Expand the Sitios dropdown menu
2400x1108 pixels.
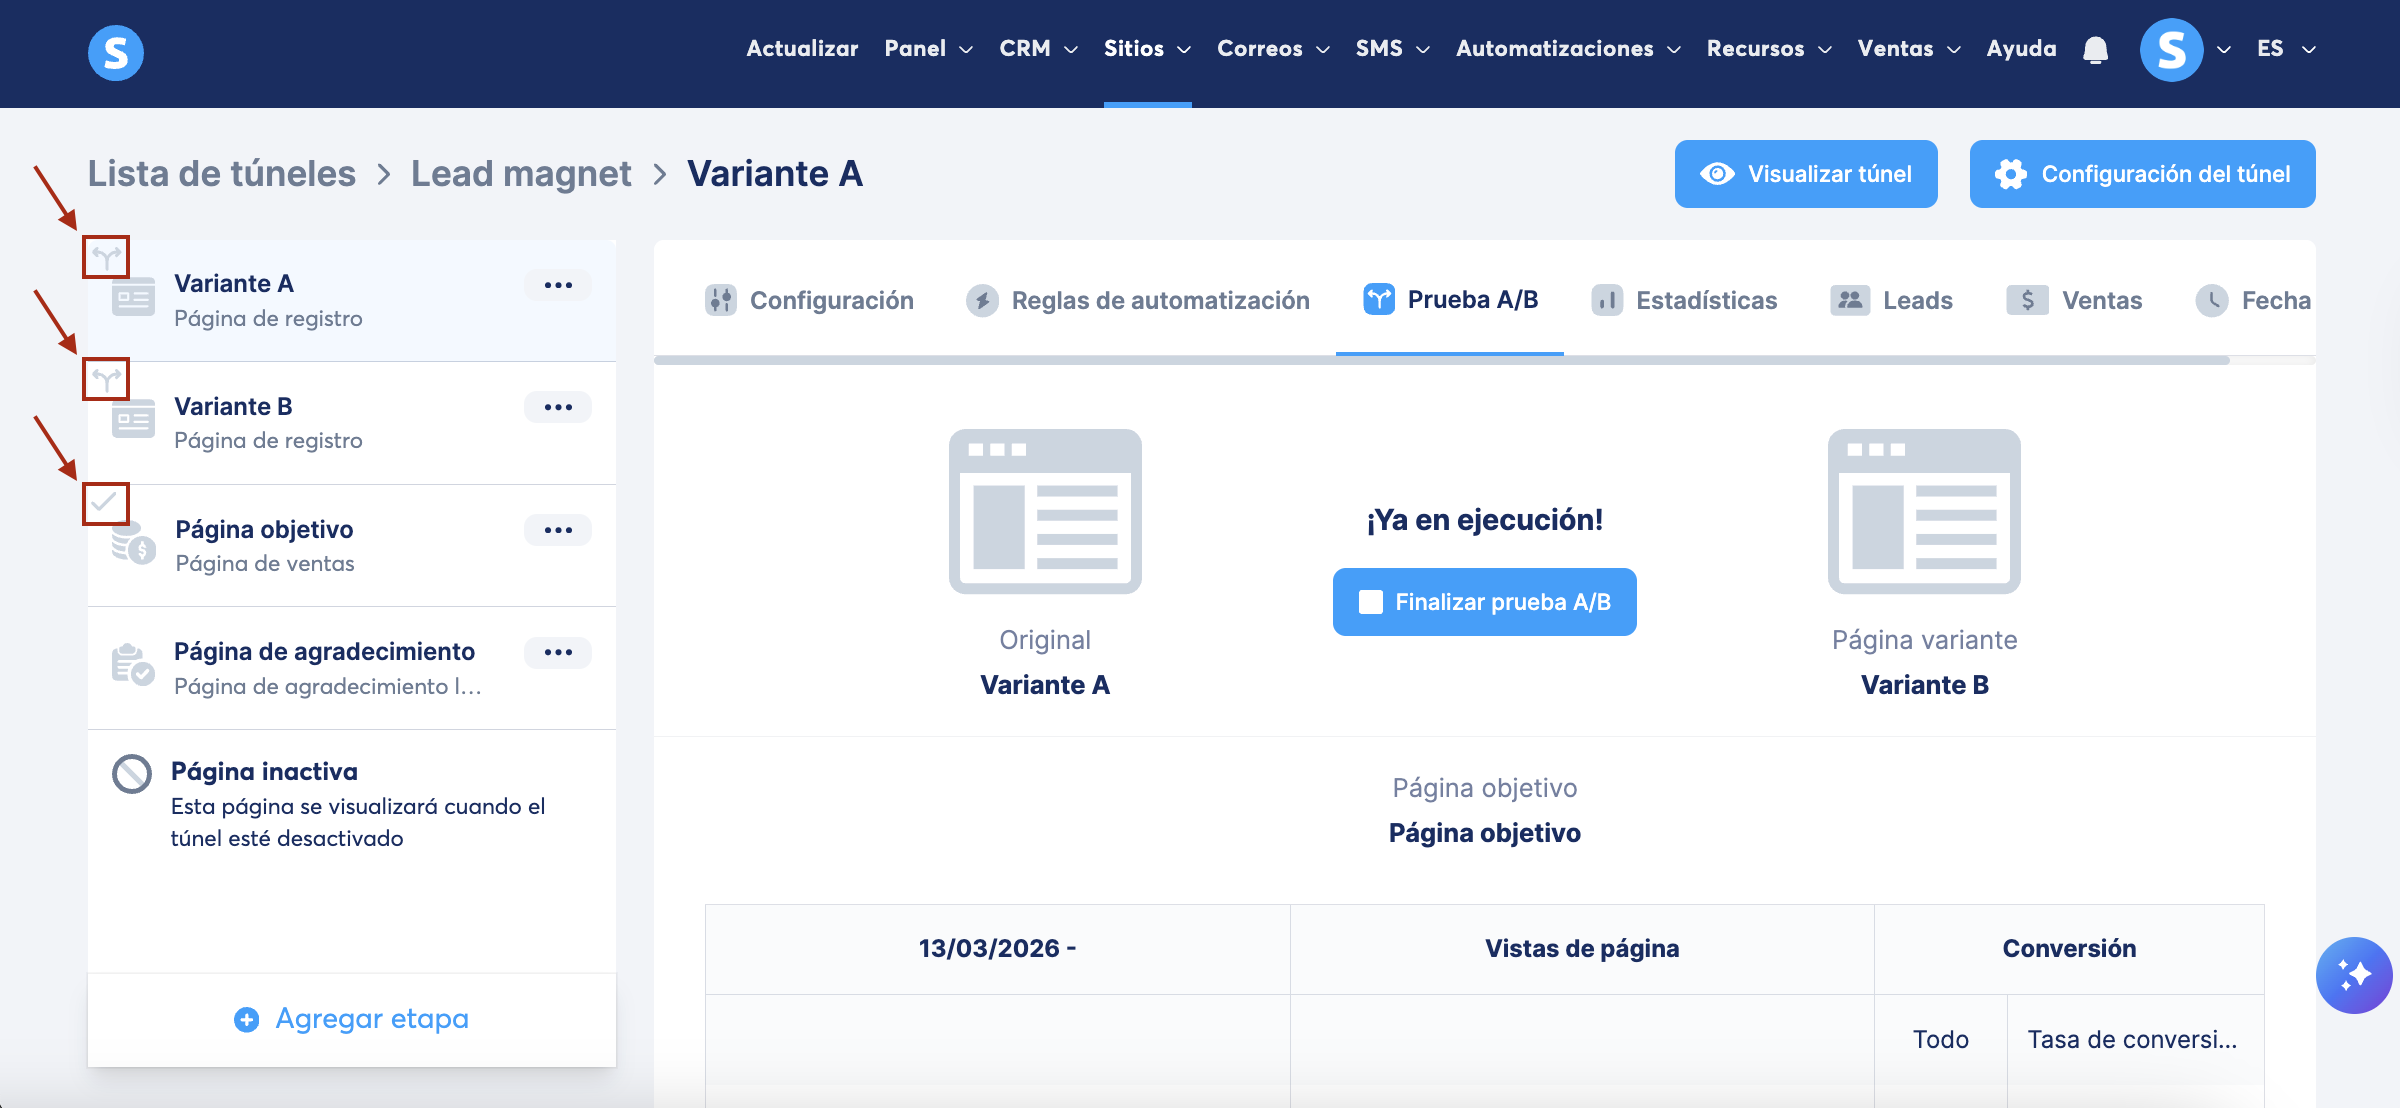[x=1146, y=49]
